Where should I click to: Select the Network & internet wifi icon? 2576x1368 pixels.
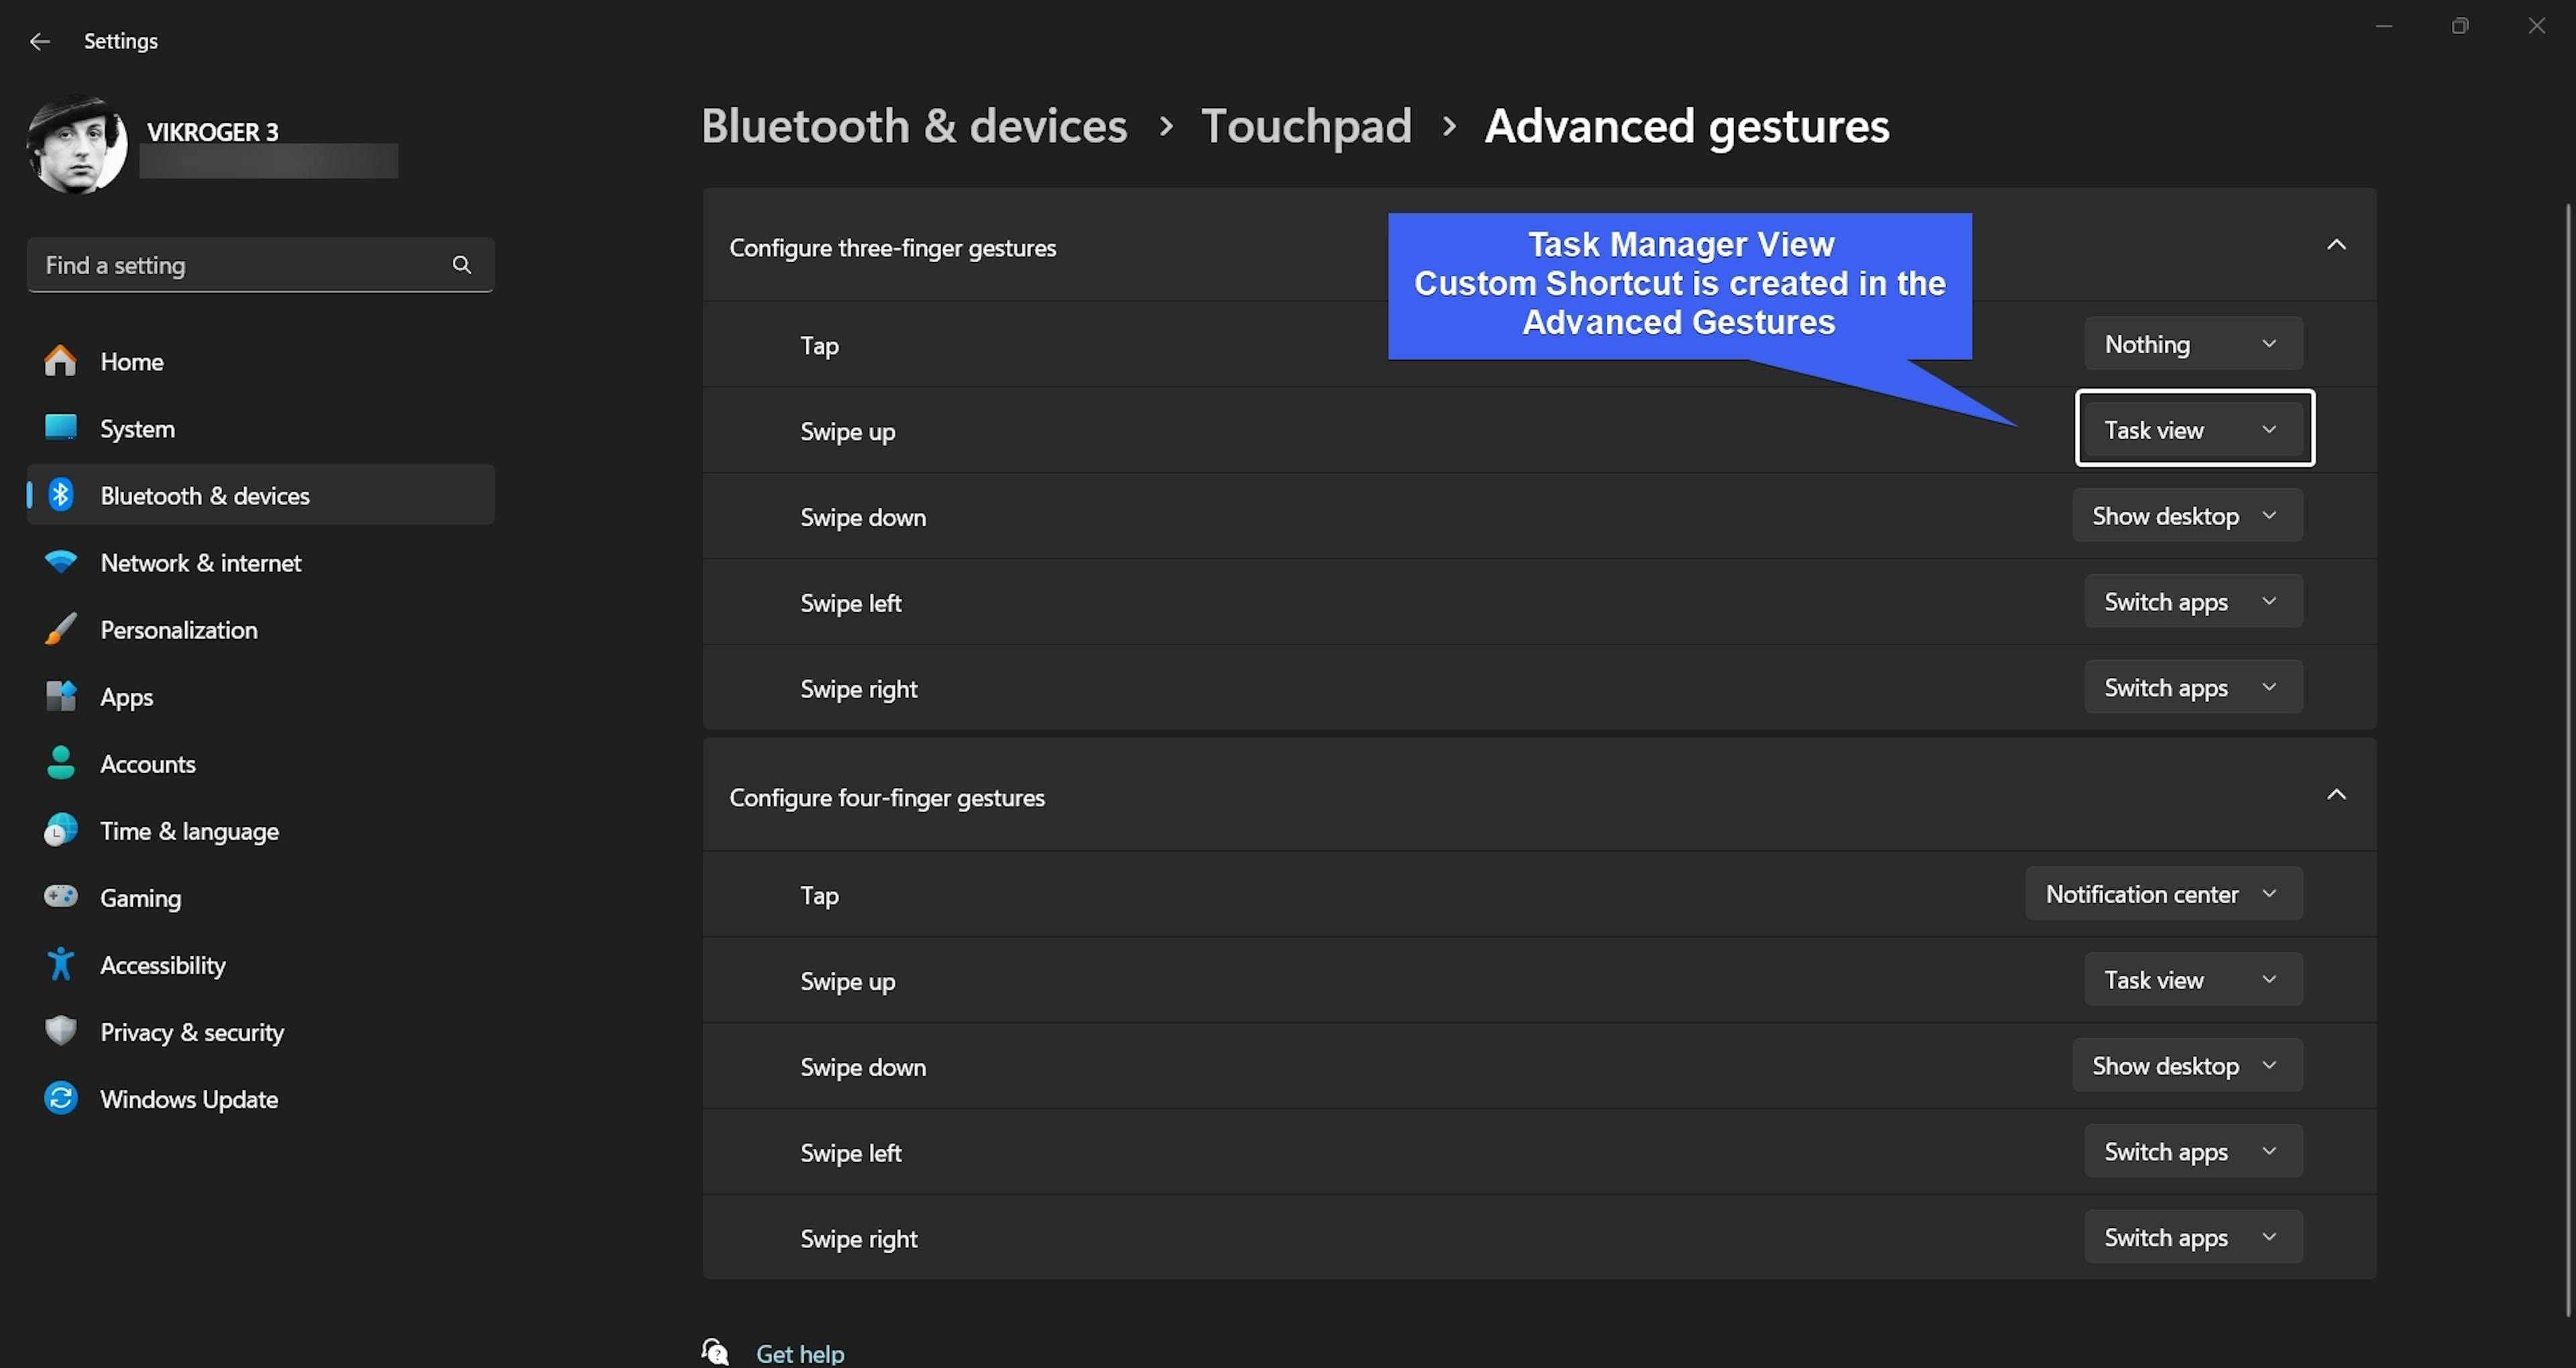click(x=60, y=562)
